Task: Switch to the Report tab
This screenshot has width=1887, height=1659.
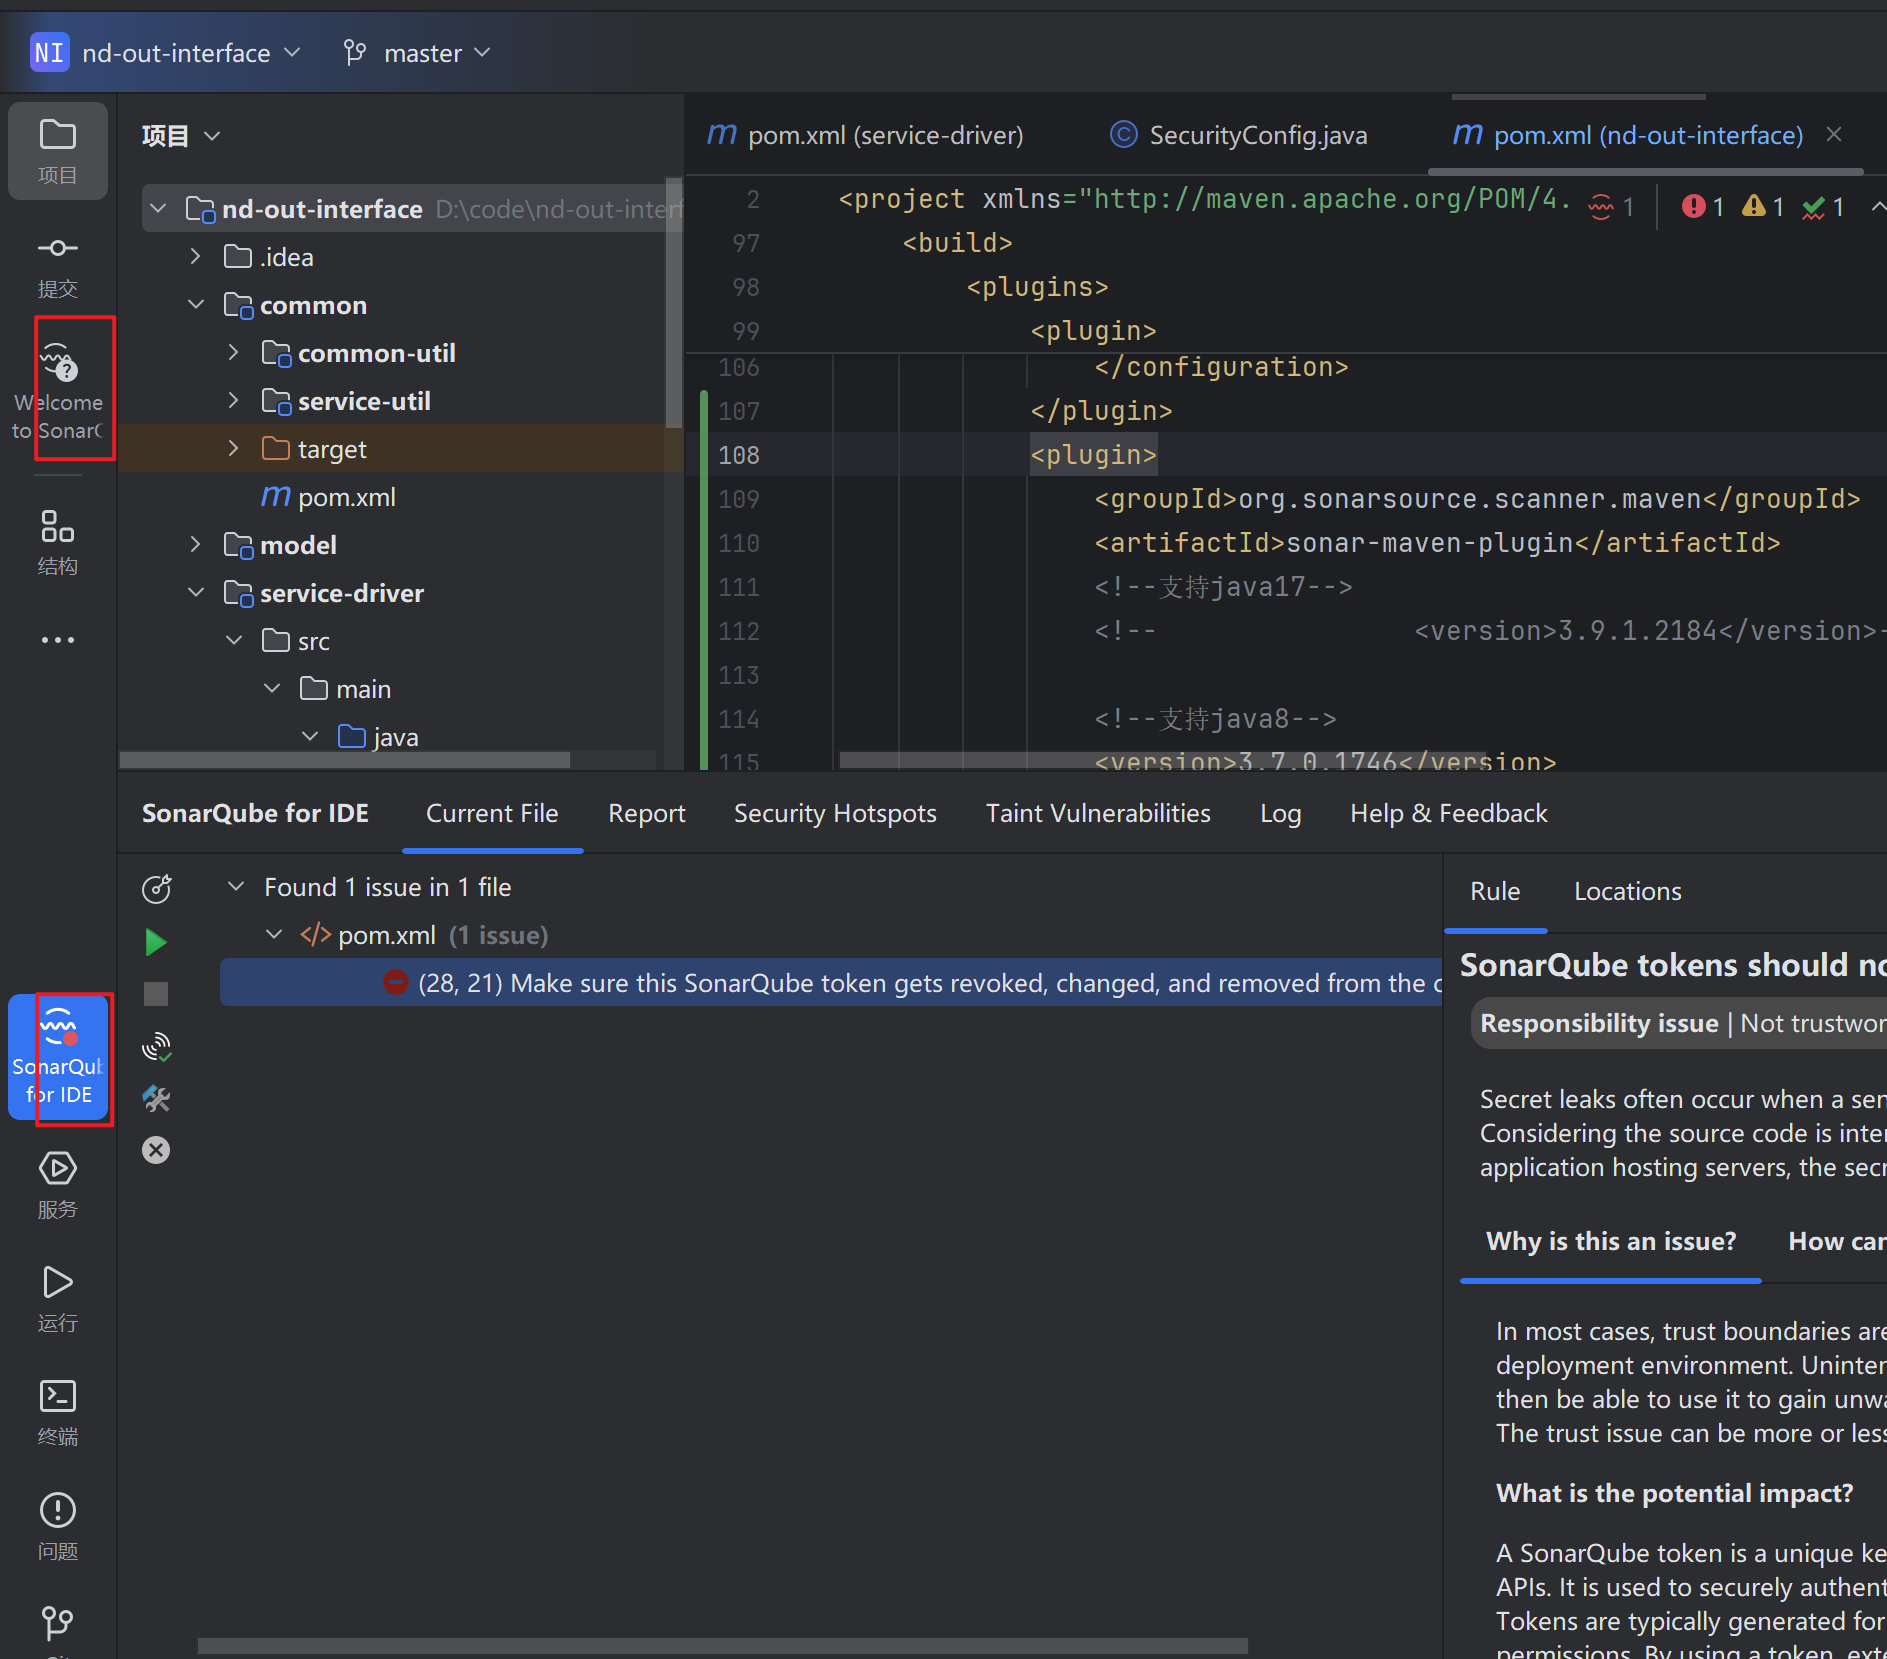Action: (646, 813)
